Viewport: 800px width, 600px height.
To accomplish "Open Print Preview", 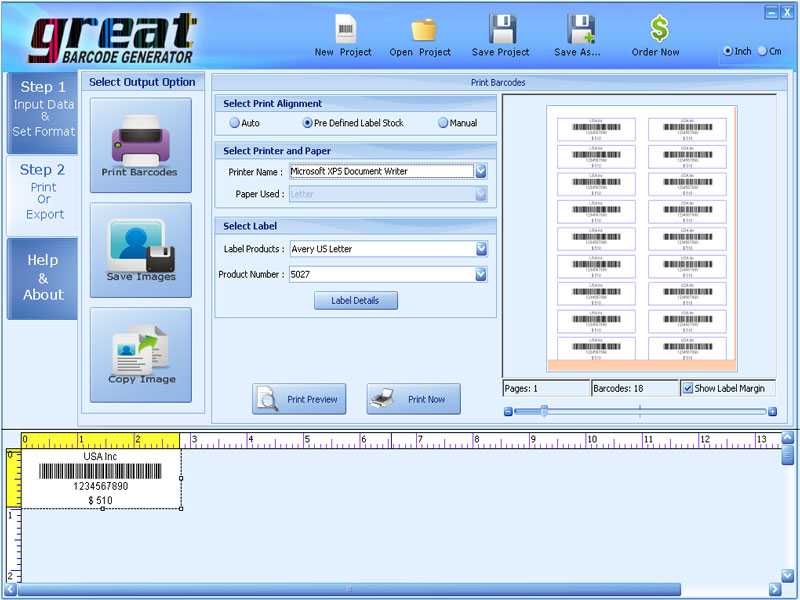I will click(x=299, y=398).
